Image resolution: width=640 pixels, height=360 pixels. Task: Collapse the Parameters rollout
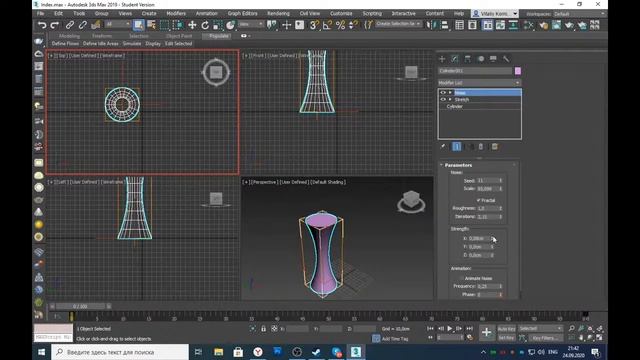[x=458, y=165]
